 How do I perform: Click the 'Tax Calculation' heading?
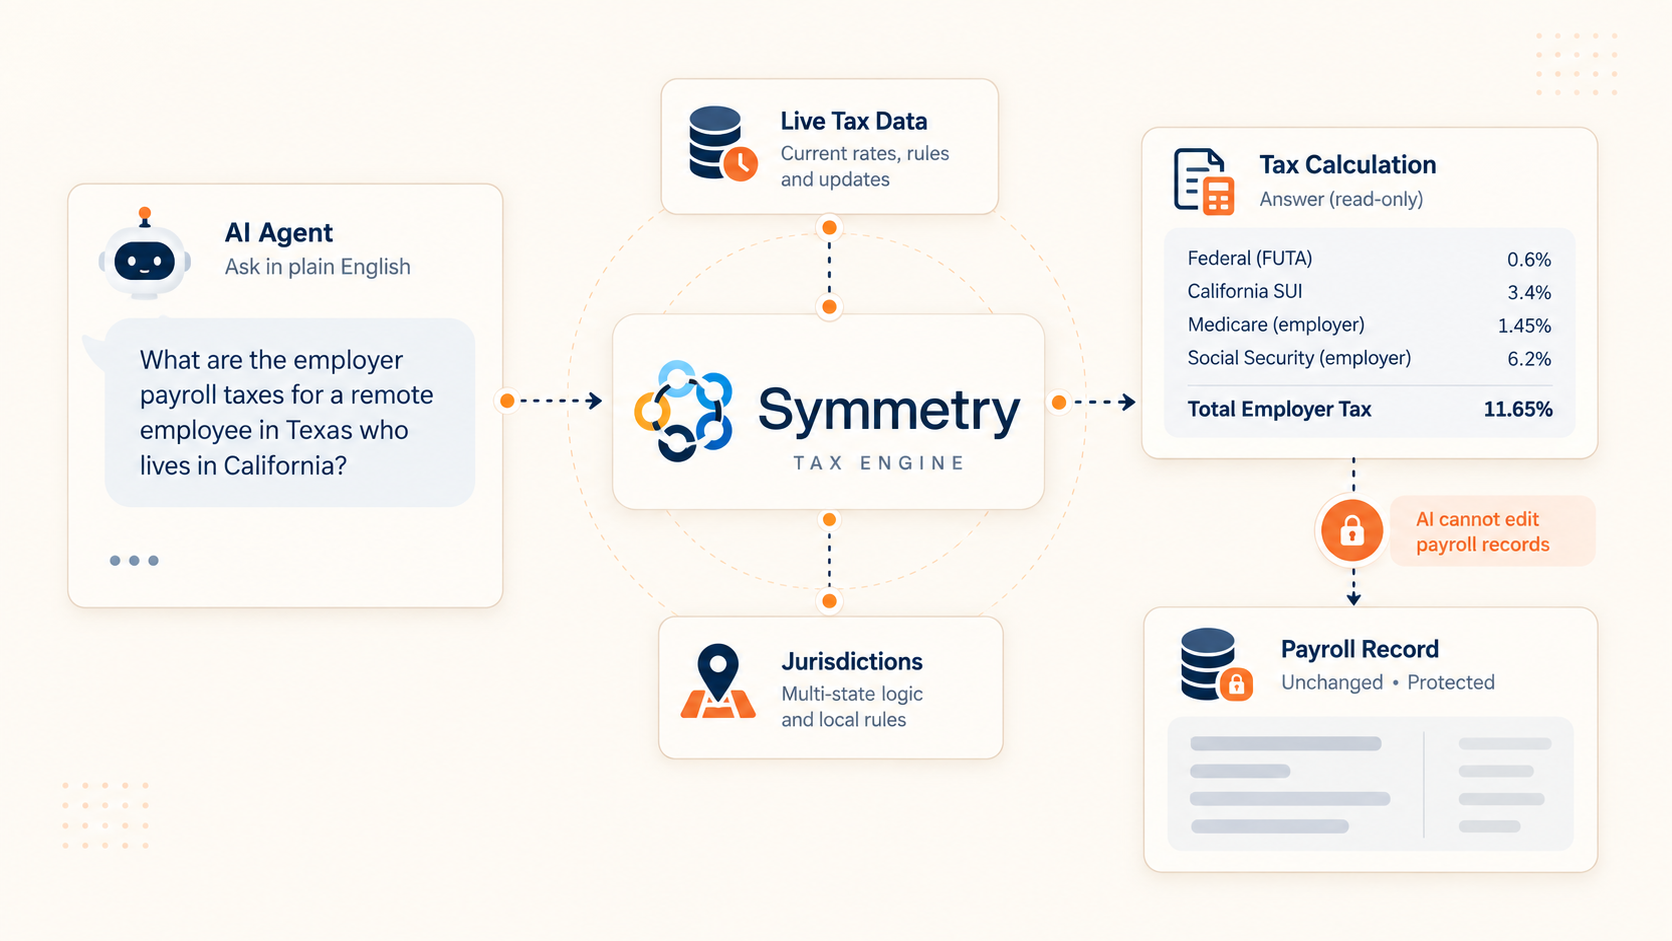pos(1348,165)
